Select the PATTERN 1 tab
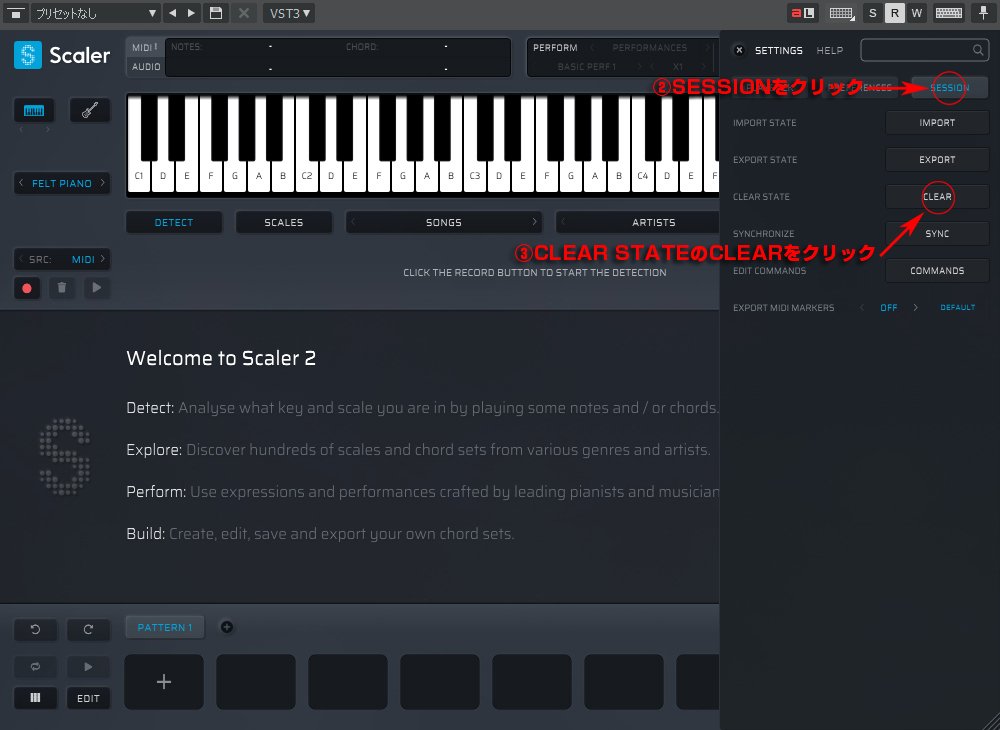The width and height of the screenshot is (1000, 730). (165, 627)
